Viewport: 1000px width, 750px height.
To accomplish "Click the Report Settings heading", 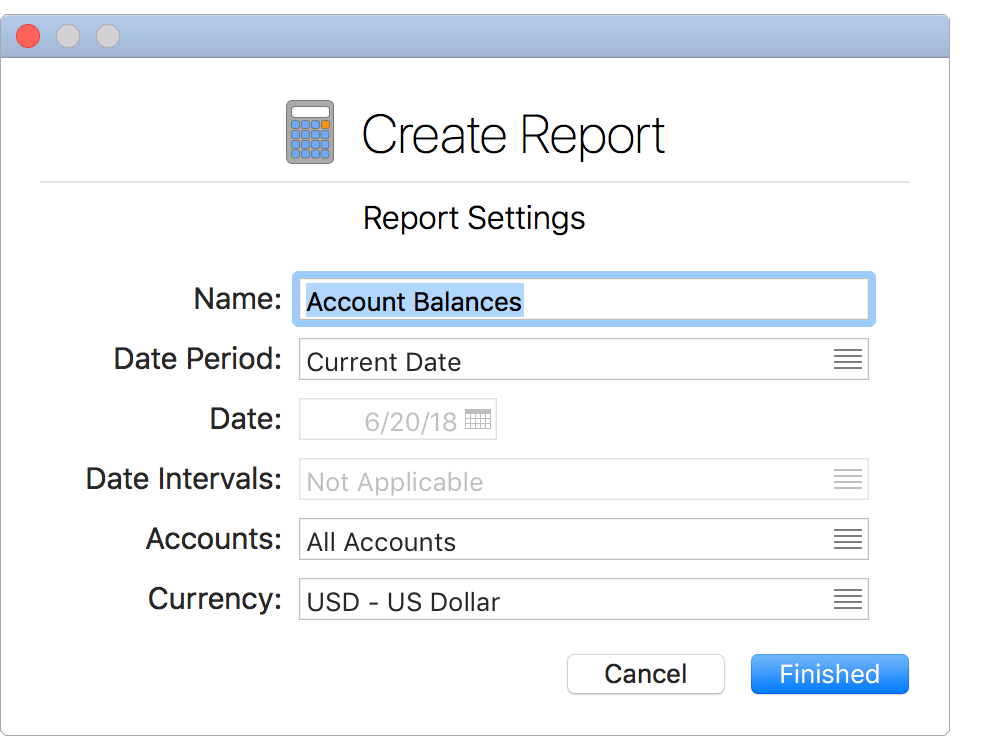I will click(473, 218).
